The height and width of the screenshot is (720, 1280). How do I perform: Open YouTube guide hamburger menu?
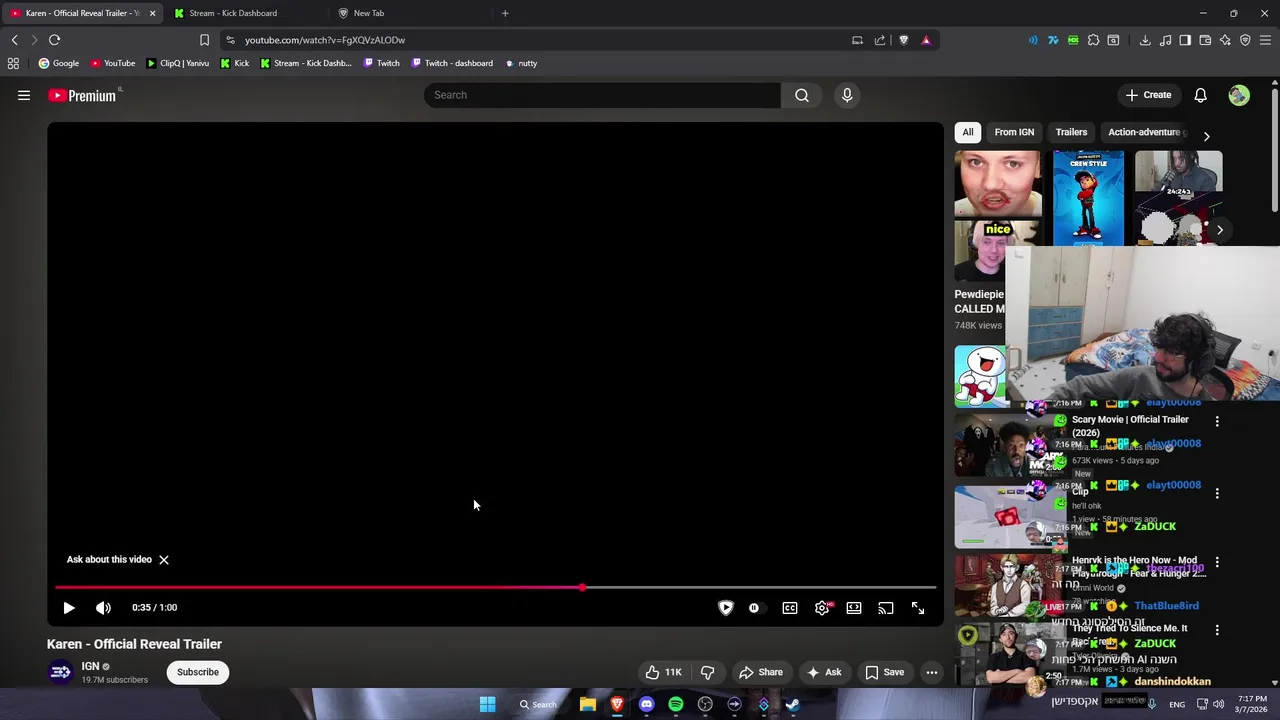24,95
